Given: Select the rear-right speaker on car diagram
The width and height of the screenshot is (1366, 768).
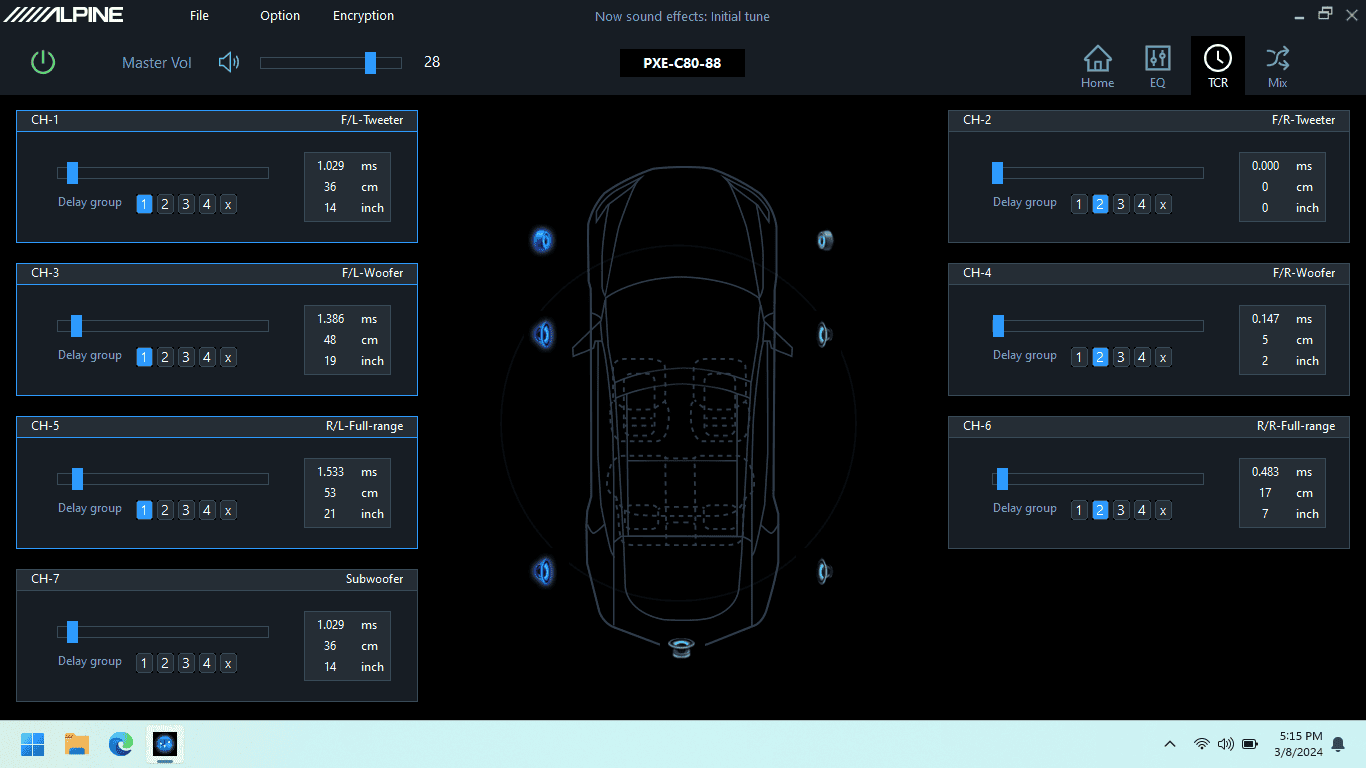Looking at the screenshot, I should [825, 572].
